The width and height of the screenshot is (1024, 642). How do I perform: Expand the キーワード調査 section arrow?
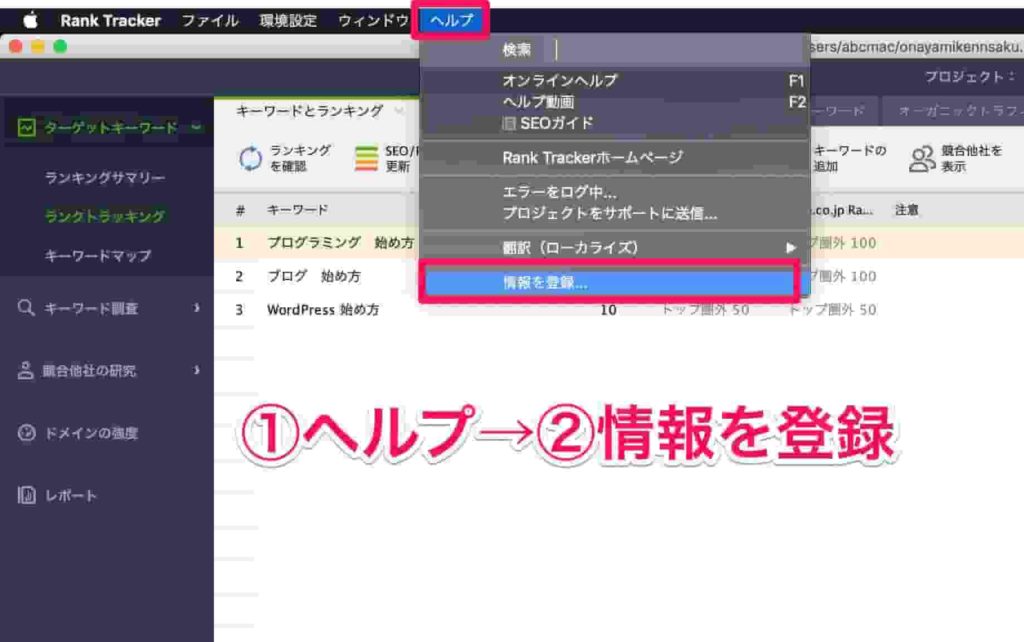(197, 308)
